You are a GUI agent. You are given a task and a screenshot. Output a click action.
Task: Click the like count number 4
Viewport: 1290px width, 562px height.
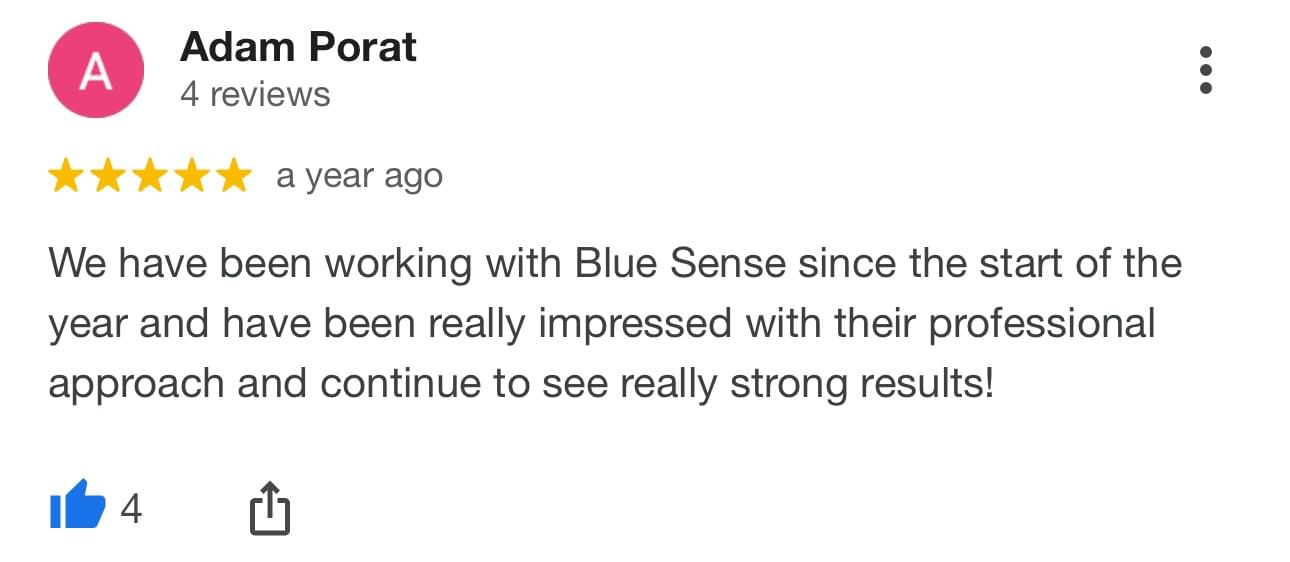pyautogui.click(x=131, y=509)
